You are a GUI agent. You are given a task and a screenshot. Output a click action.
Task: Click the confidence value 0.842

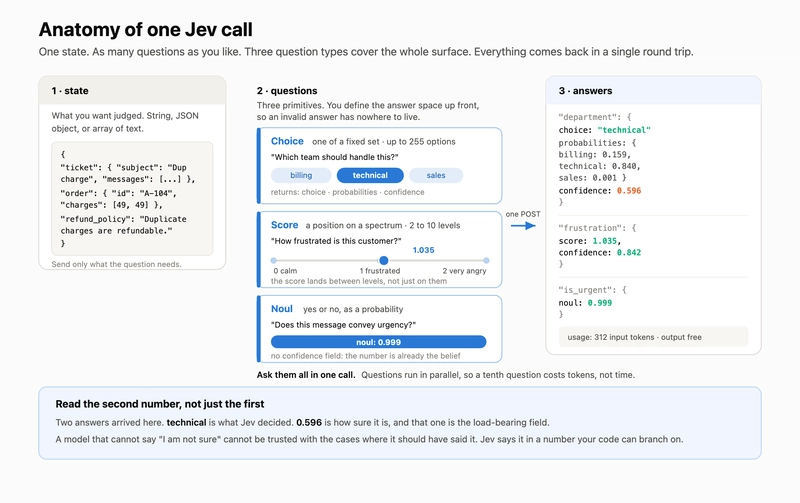pyautogui.click(x=629, y=253)
